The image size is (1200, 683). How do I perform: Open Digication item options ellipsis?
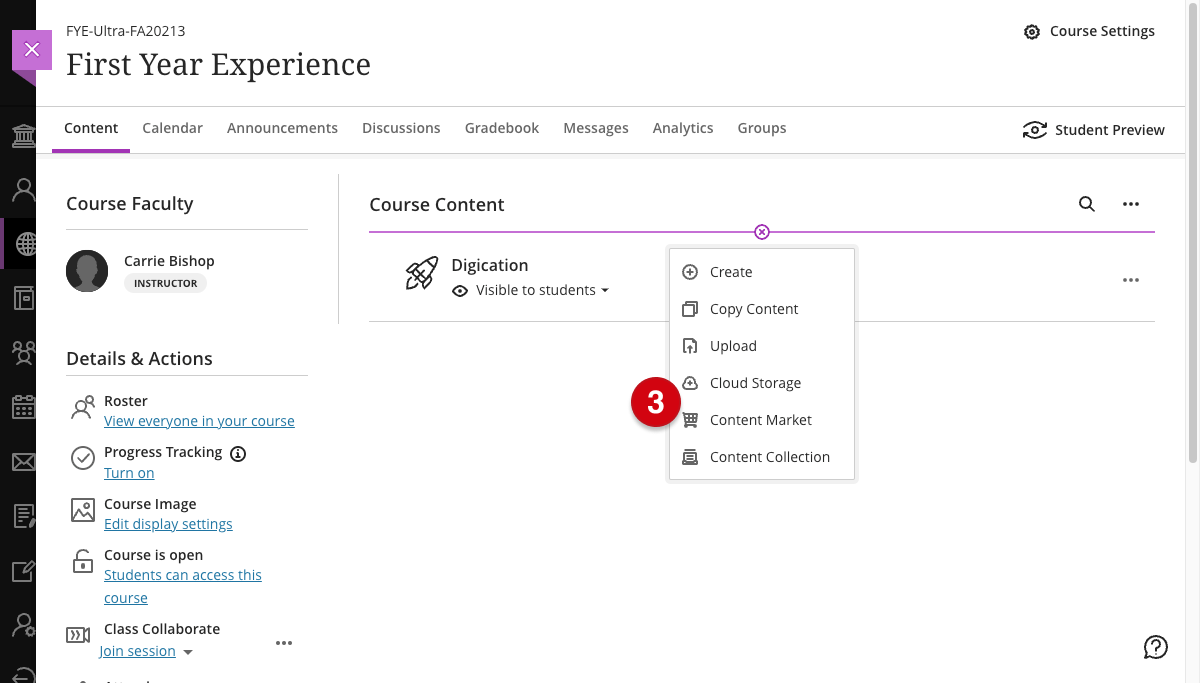point(1131,280)
